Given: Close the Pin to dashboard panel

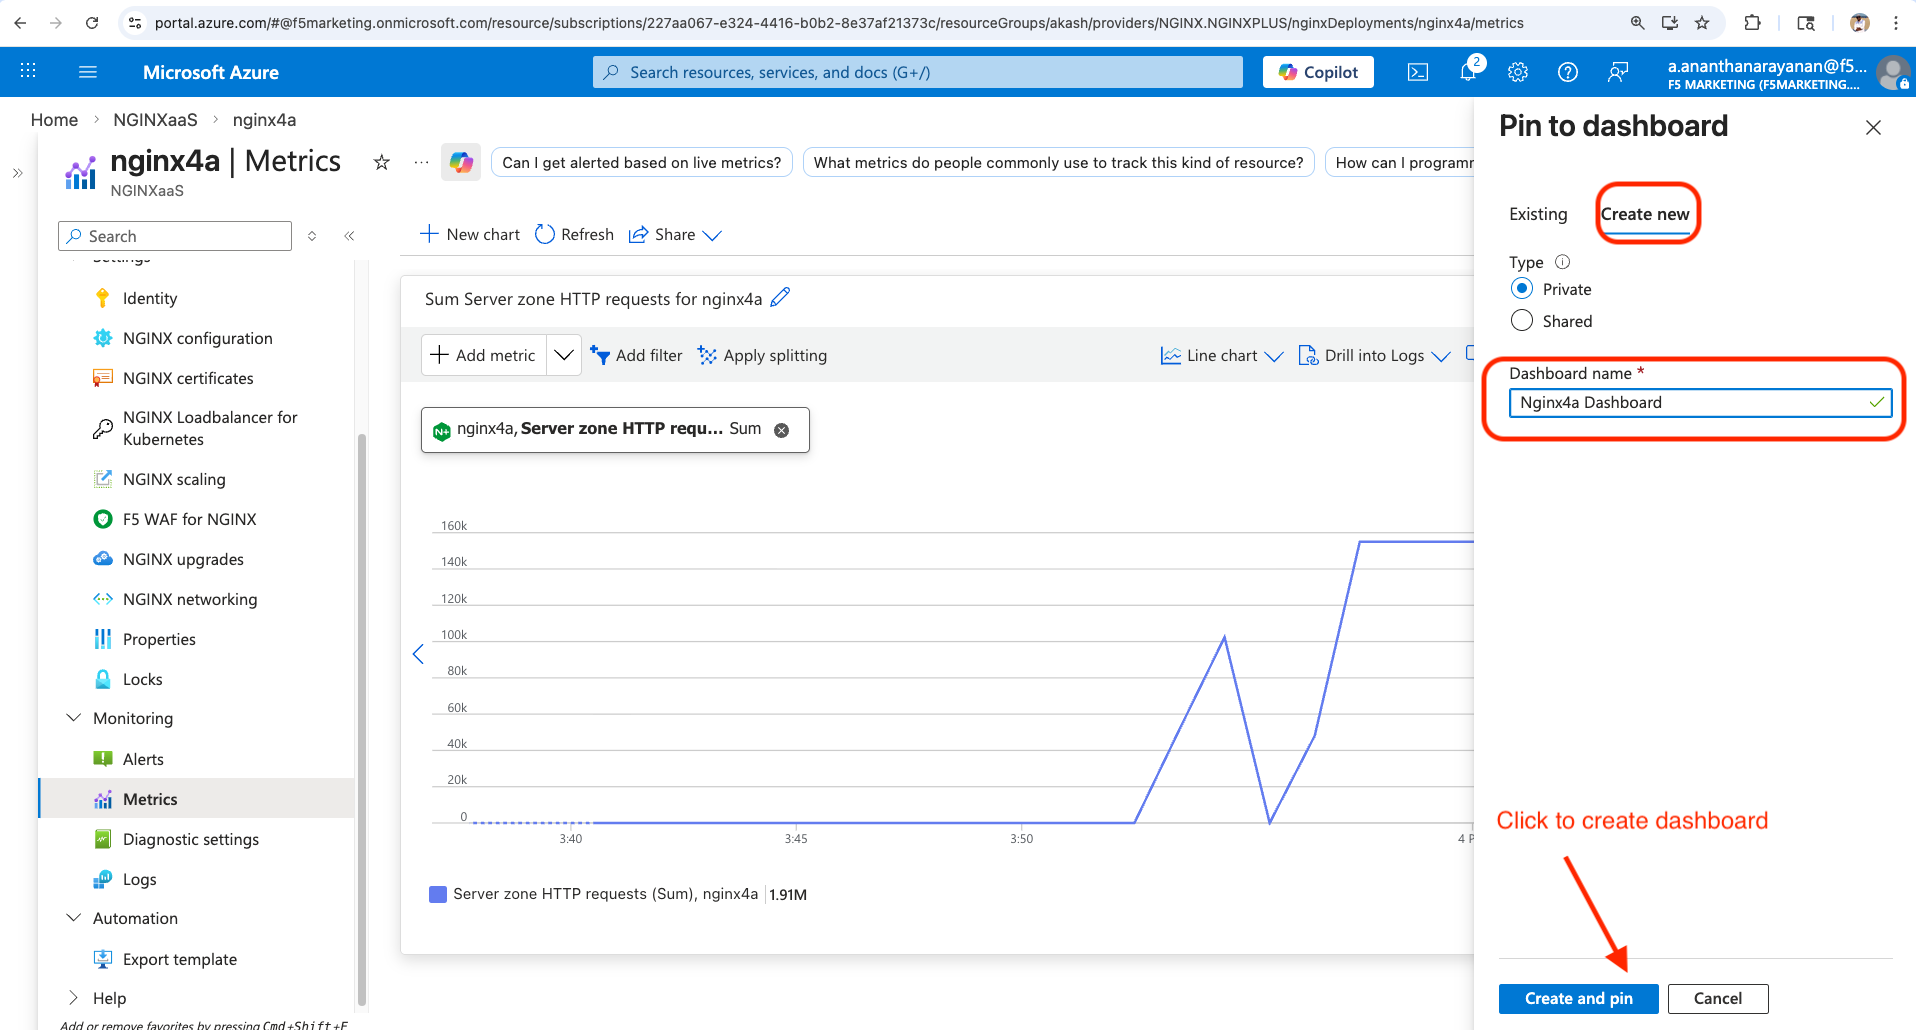Looking at the screenshot, I should [1873, 127].
